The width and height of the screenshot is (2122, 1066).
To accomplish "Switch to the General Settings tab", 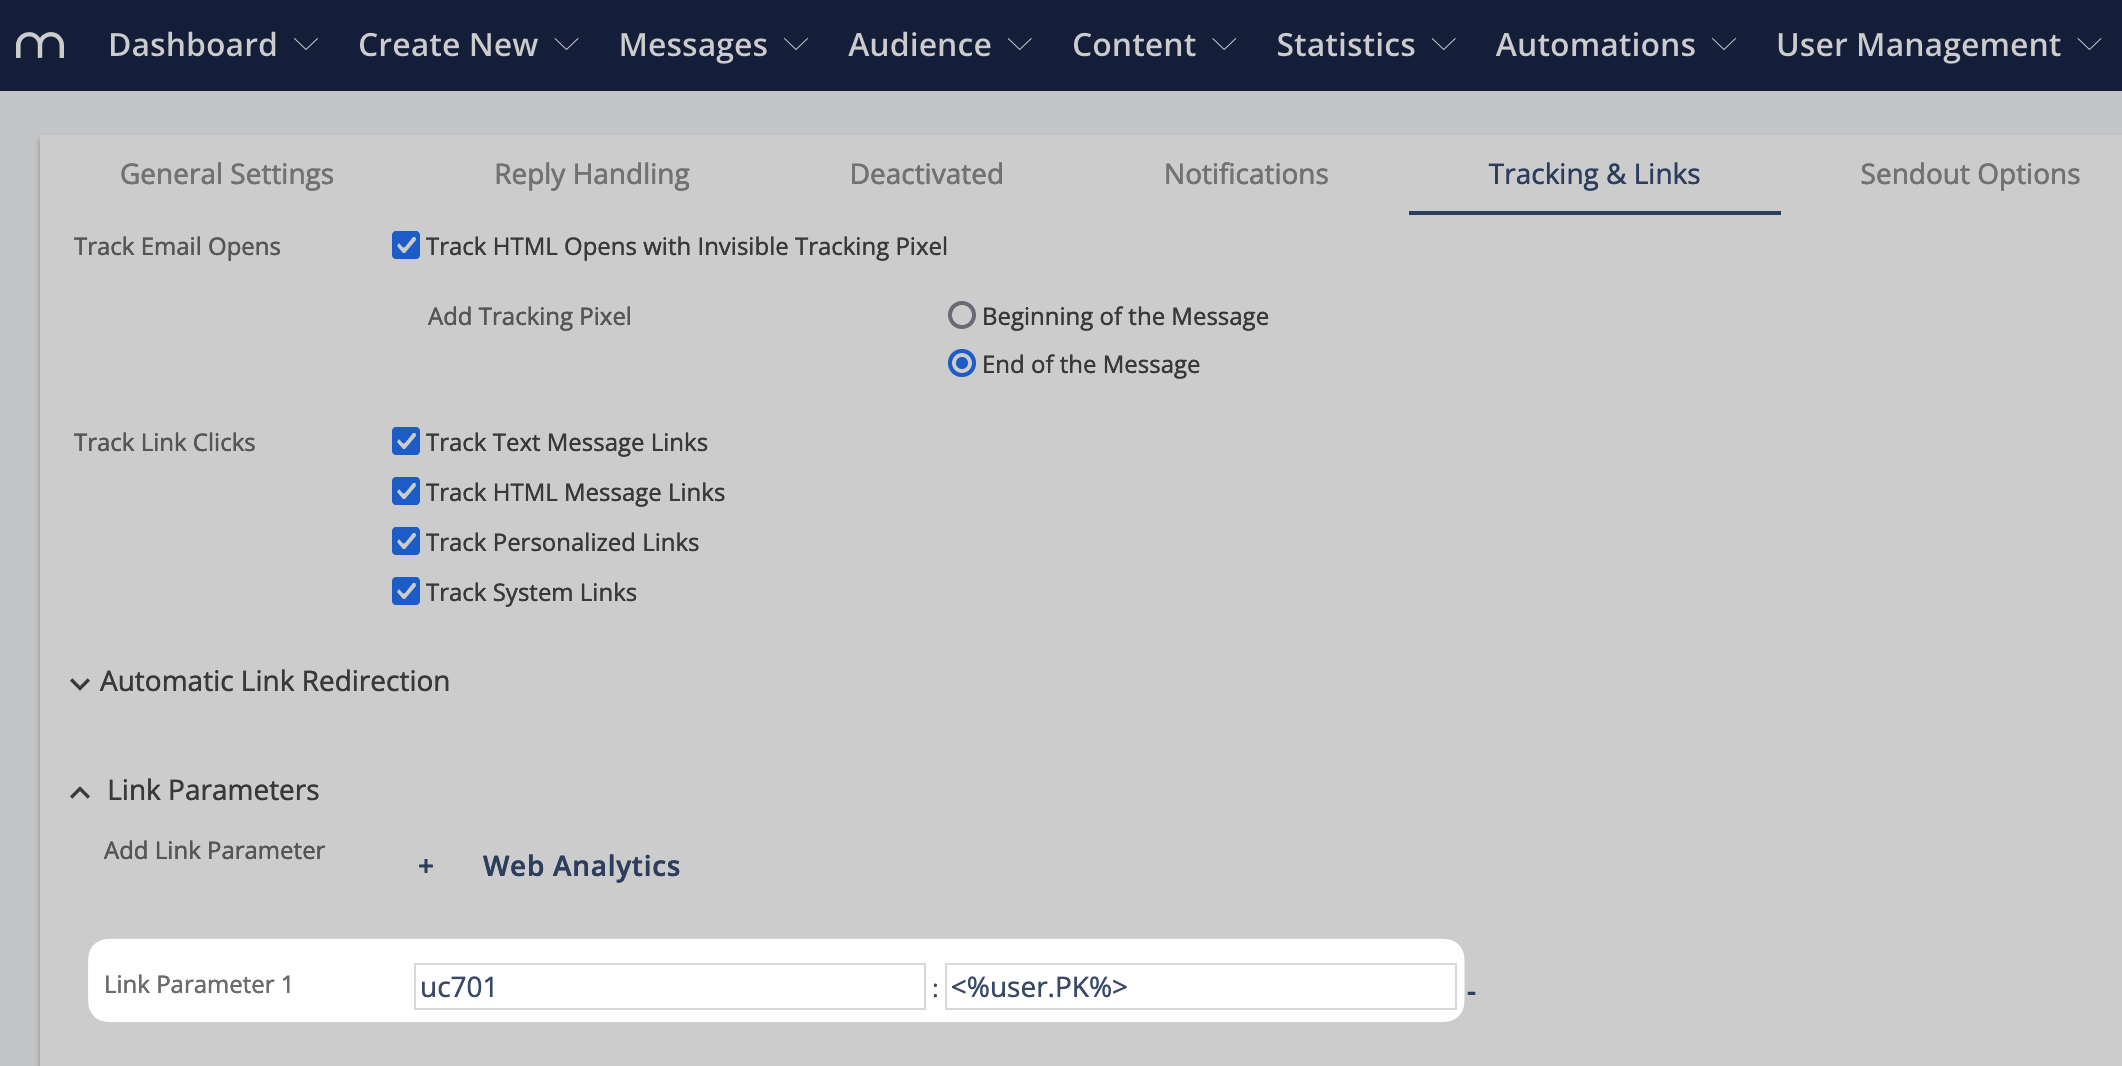I will [227, 174].
